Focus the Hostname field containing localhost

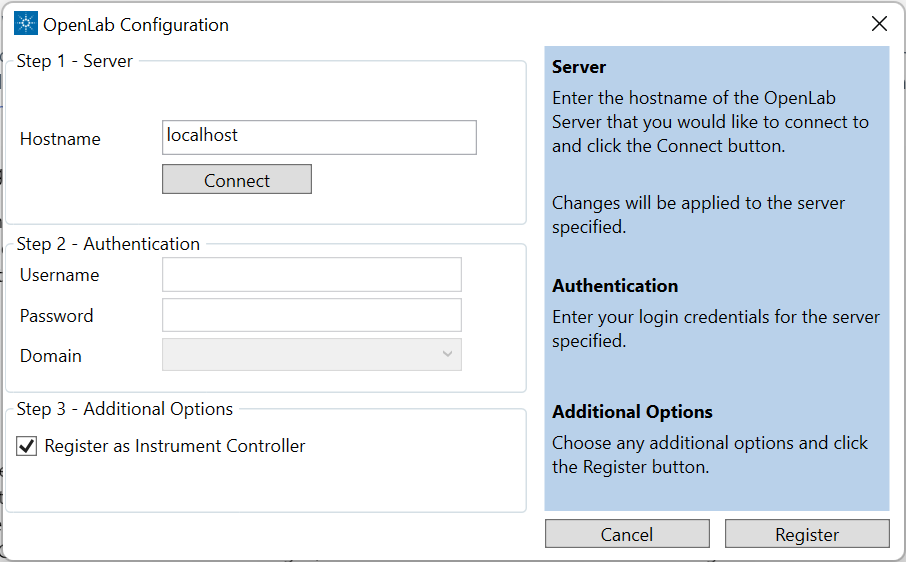(319, 137)
